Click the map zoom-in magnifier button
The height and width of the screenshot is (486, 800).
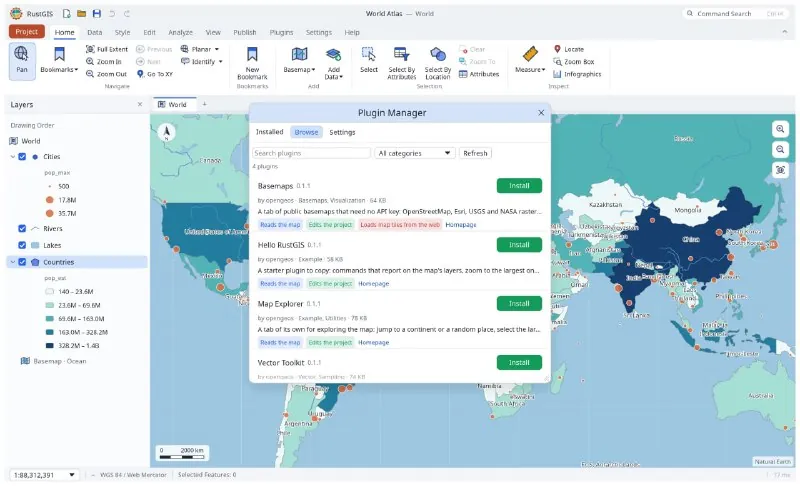[780, 129]
